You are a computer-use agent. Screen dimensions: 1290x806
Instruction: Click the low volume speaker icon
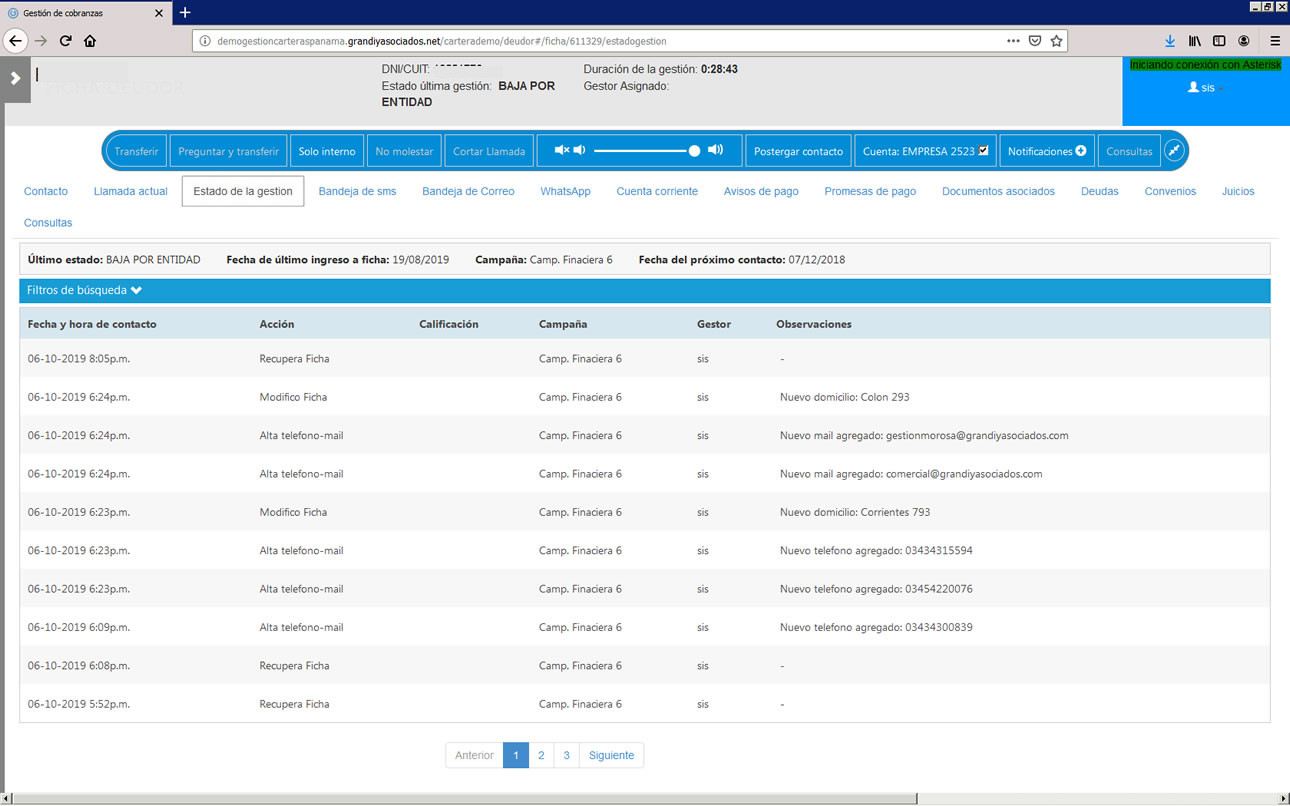pos(579,151)
